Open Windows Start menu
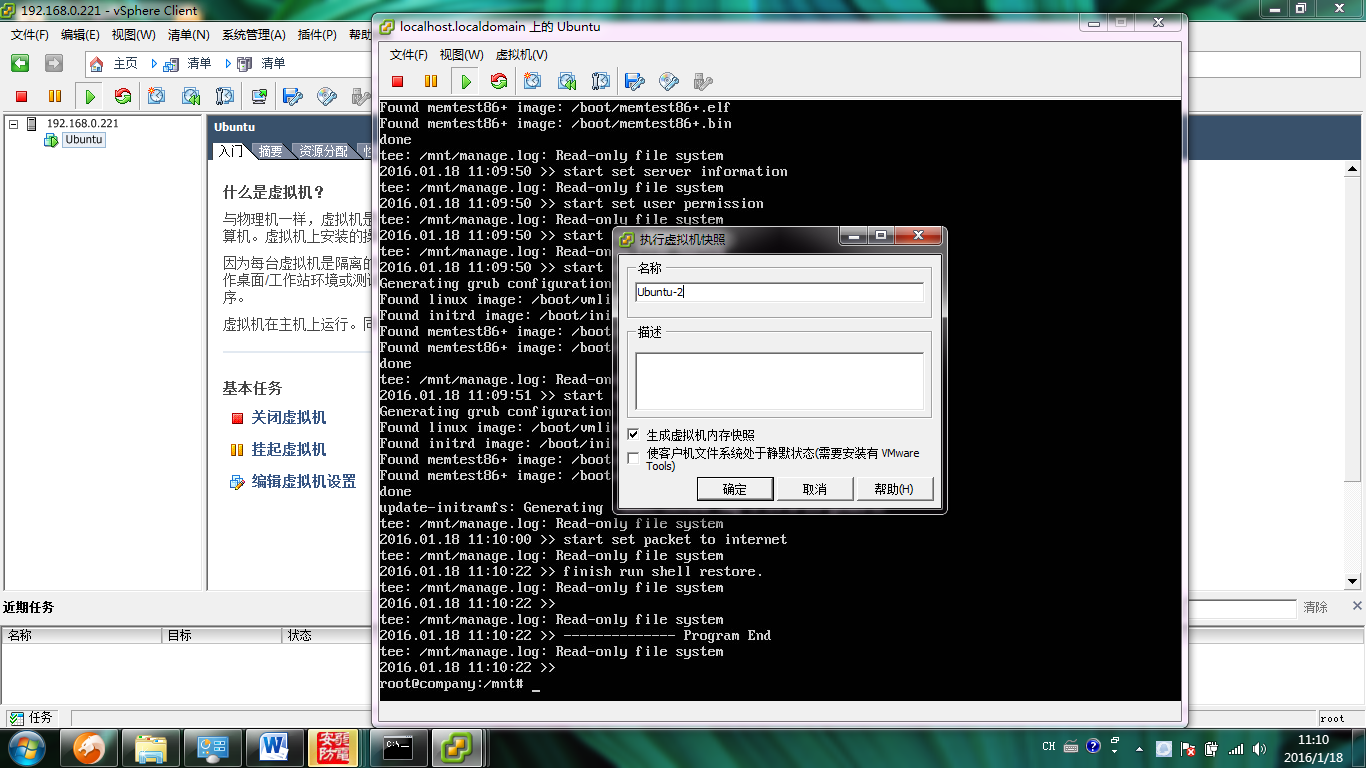 tap(26, 747)
